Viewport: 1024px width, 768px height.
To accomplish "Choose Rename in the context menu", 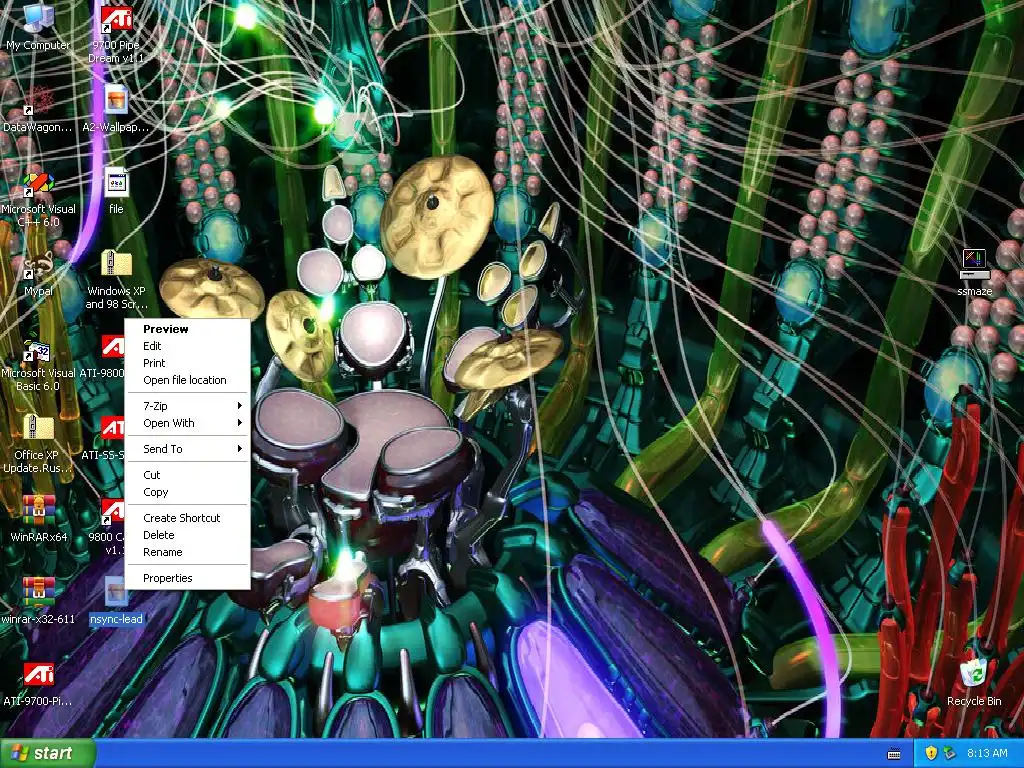I will coord(187,552).
